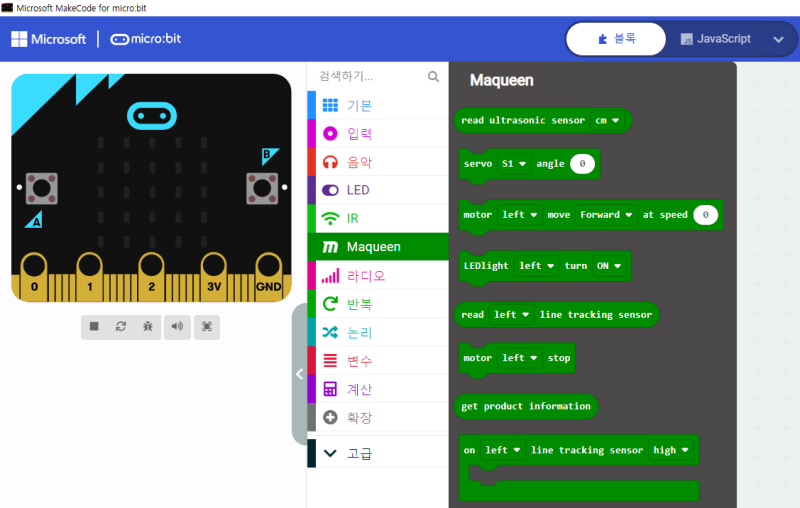Open the 라디오 (Radio) category
Image resolution: width=800 pixels, height=508 pixels.
click(x=378, y=276)
